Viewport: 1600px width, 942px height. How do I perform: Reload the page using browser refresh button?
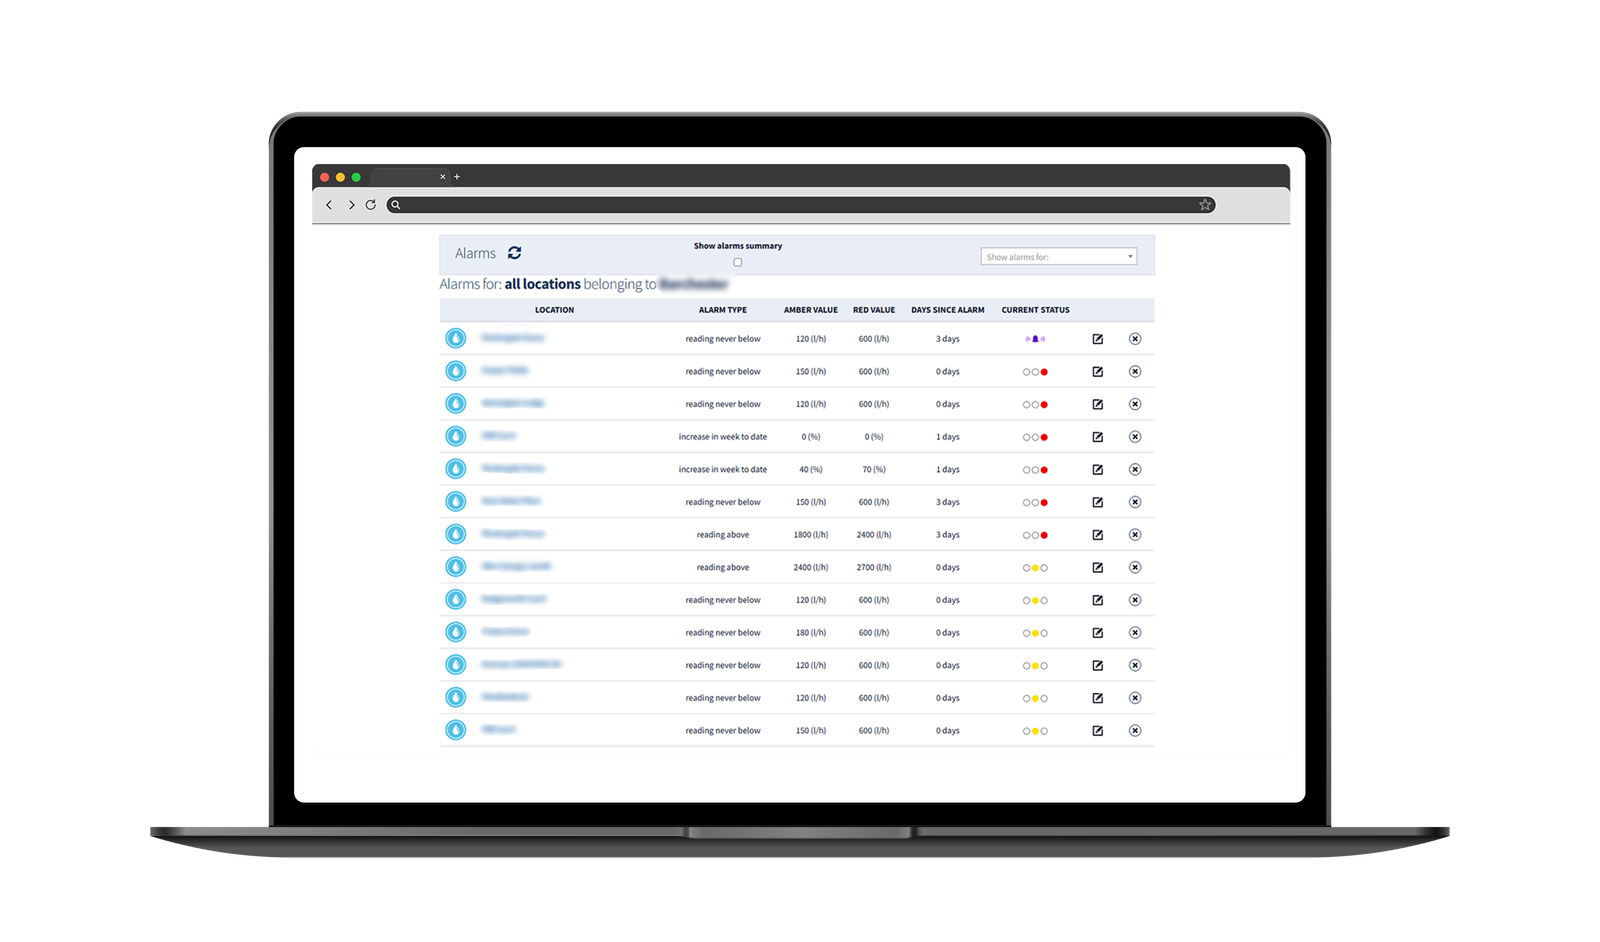click(x=370, y=205)
